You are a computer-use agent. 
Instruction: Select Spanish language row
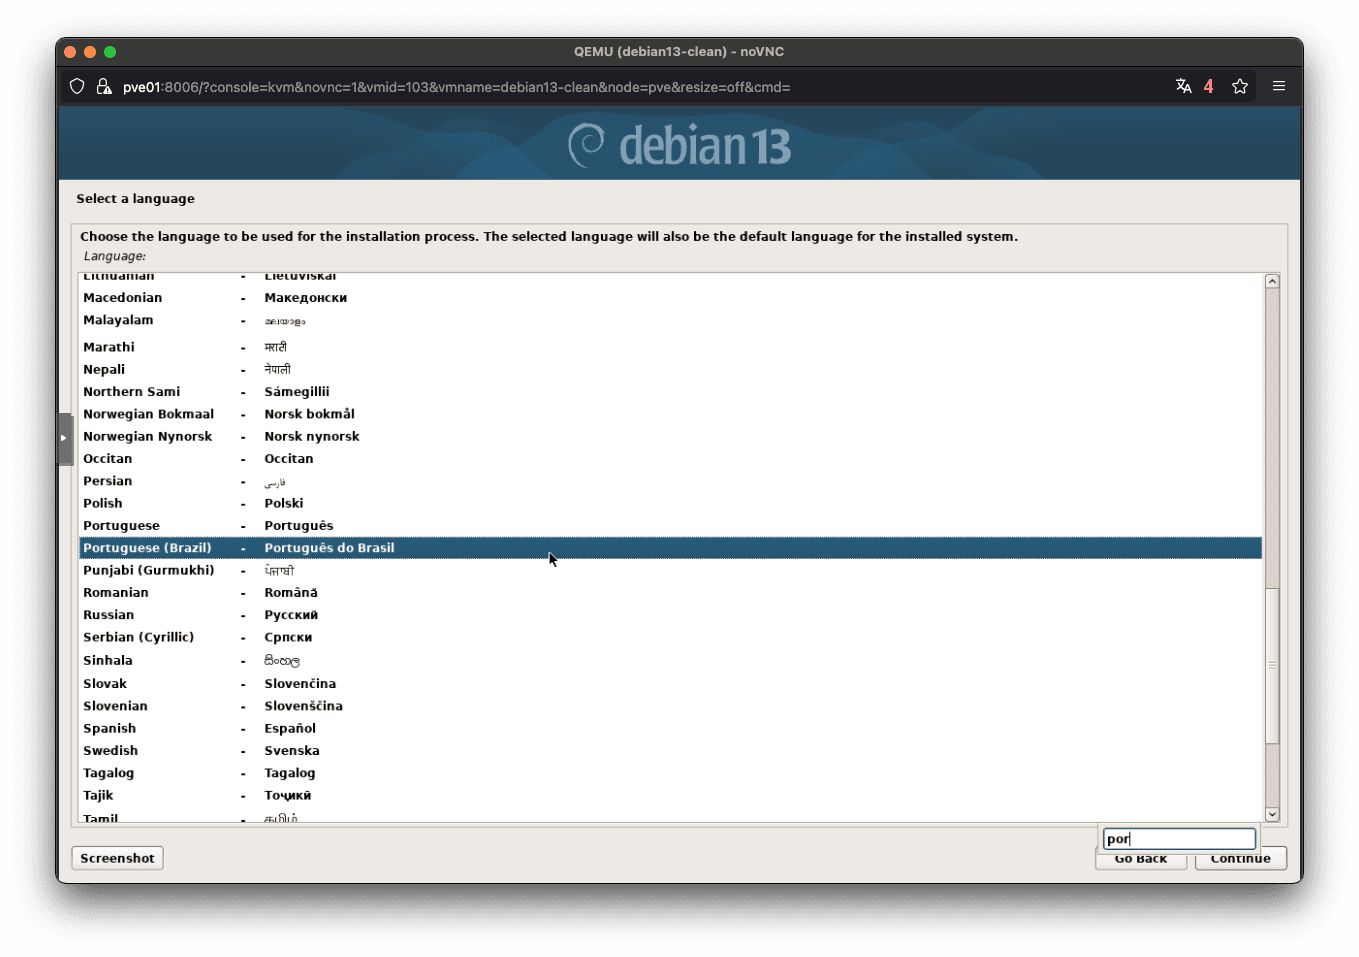[x=670, y=729]
